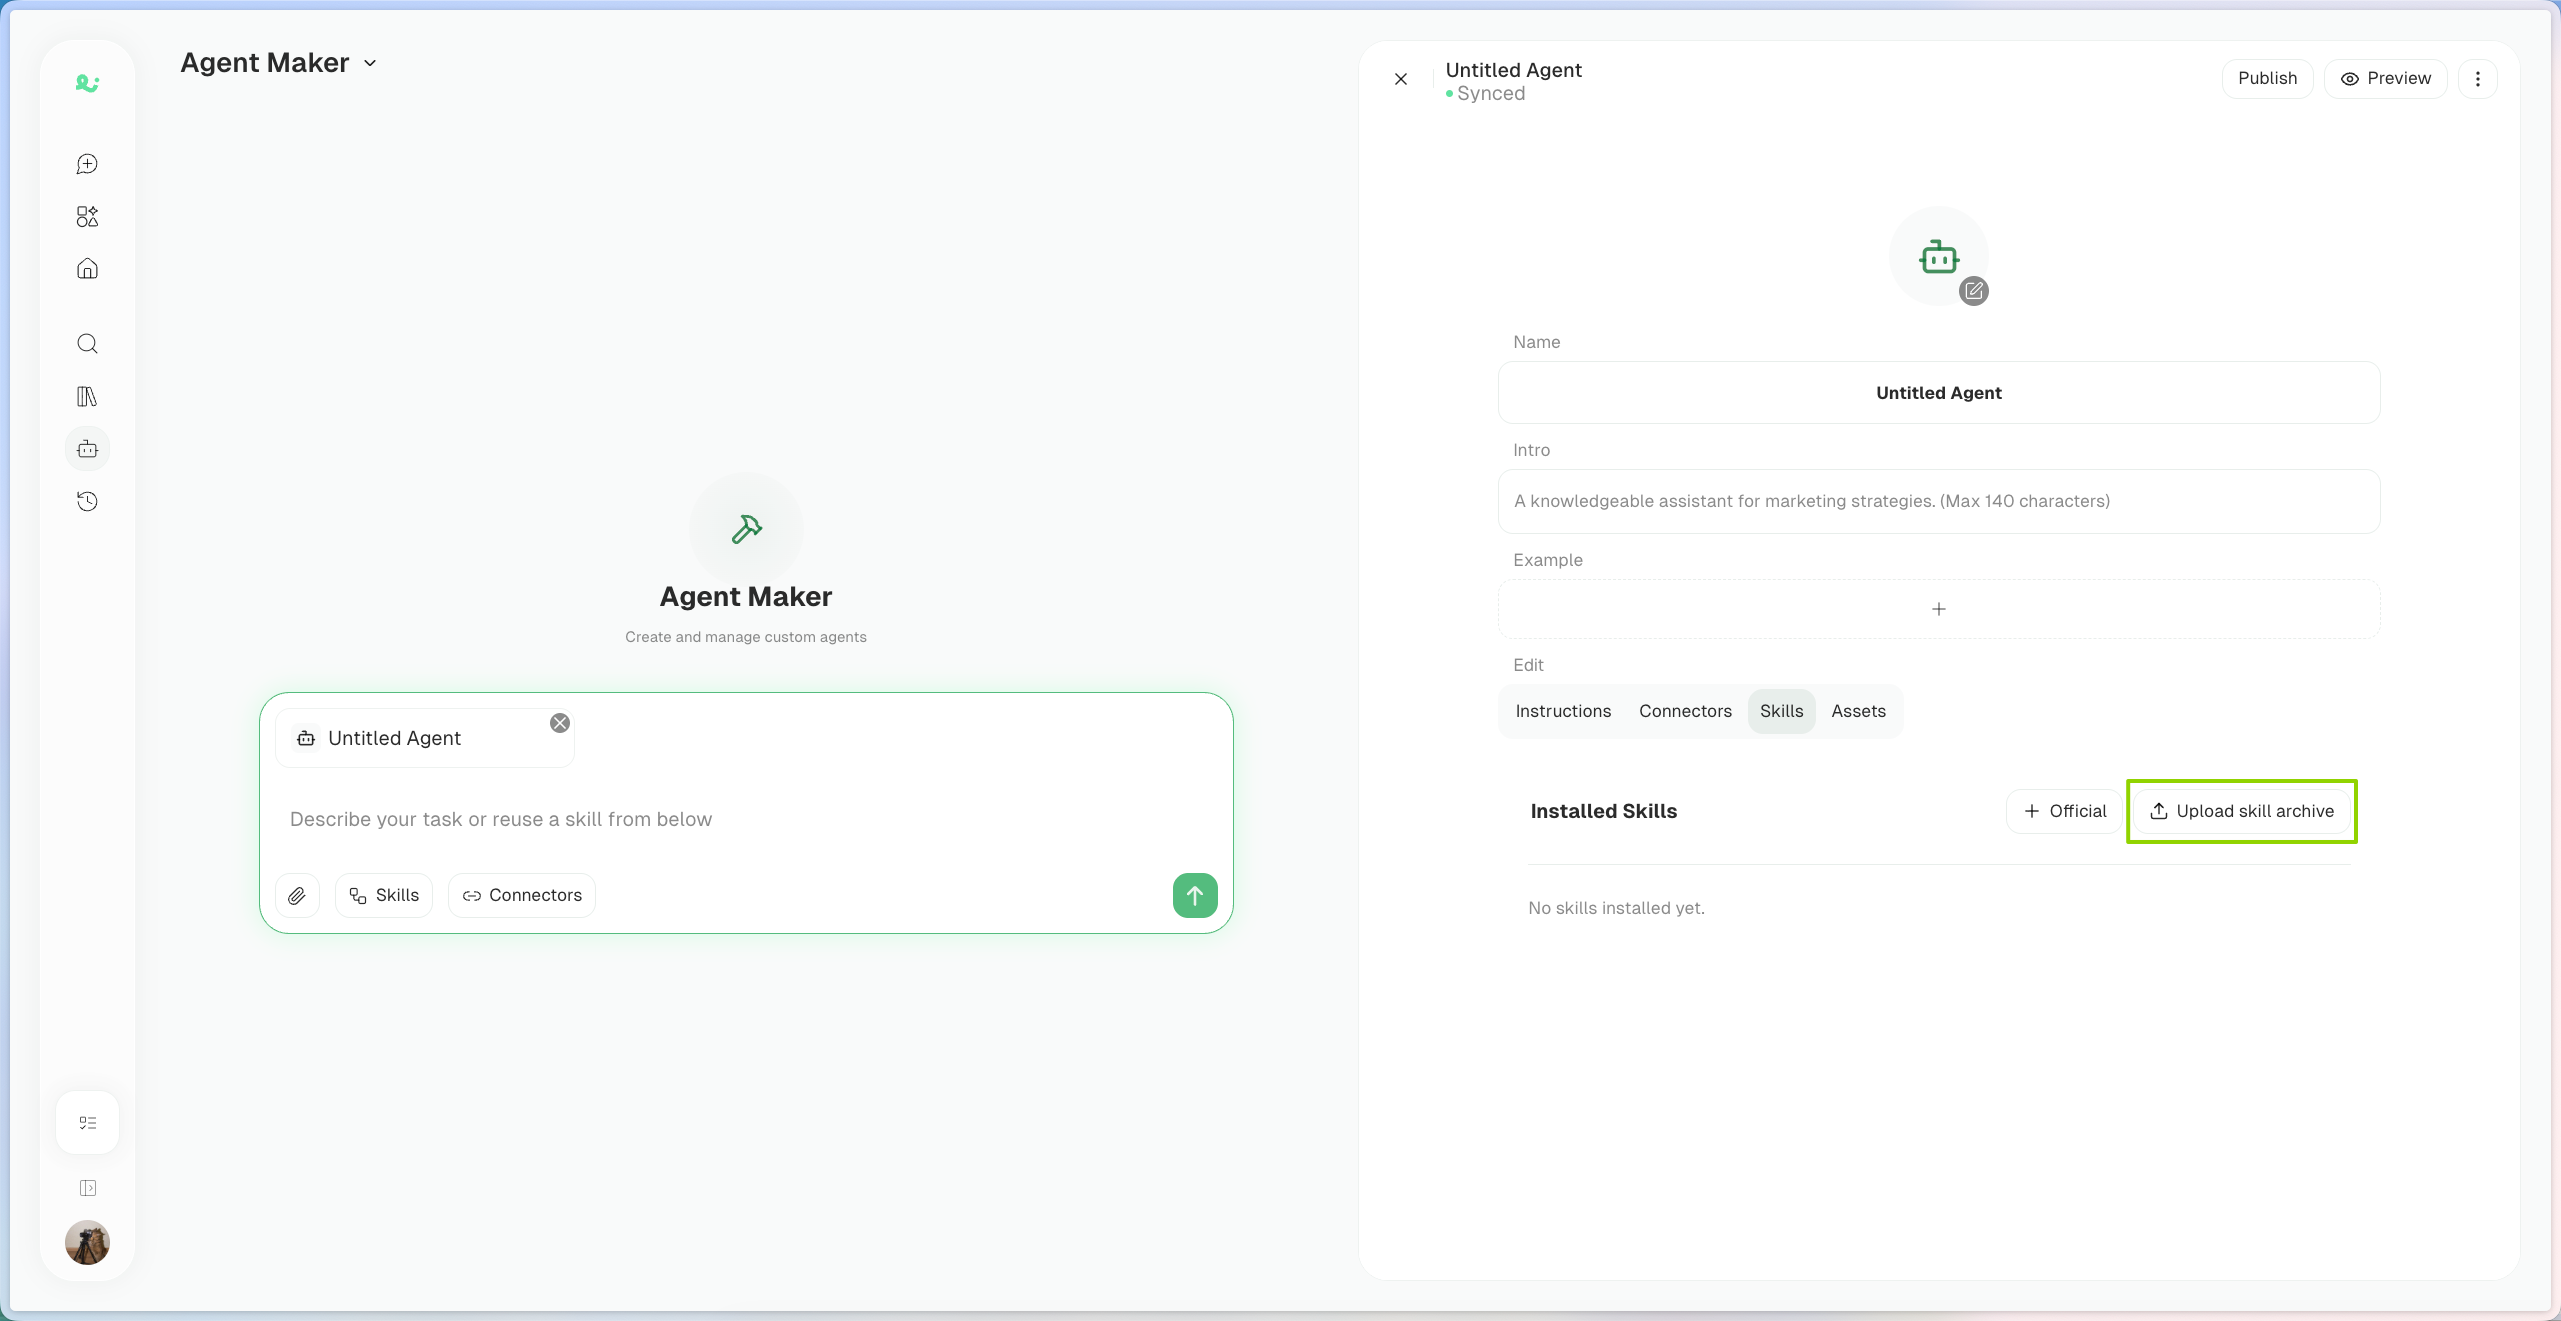Add an example with the plus
The image size is (2561, 1321).
pos(1938,609)
